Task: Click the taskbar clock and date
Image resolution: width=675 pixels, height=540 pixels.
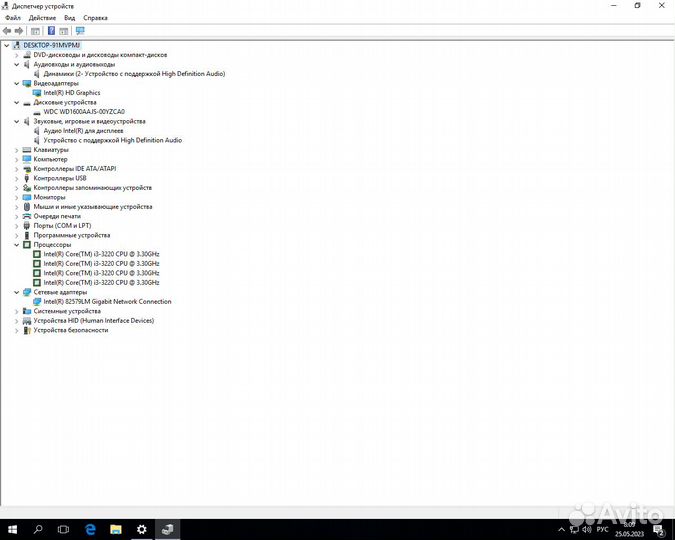Action: pyautogui.click(x=629, y=529)
